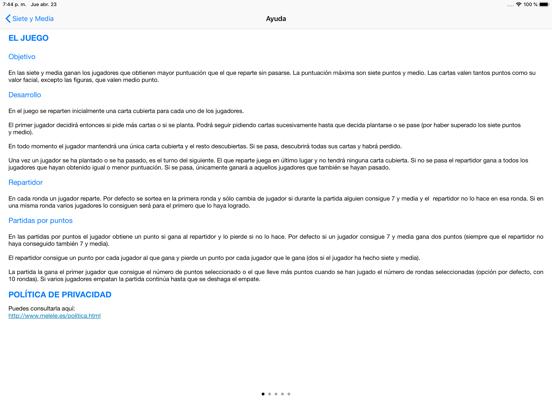Screen dimensions: 552x414
Task: Tap the Ayuda title
Action: tap(276, 19)
